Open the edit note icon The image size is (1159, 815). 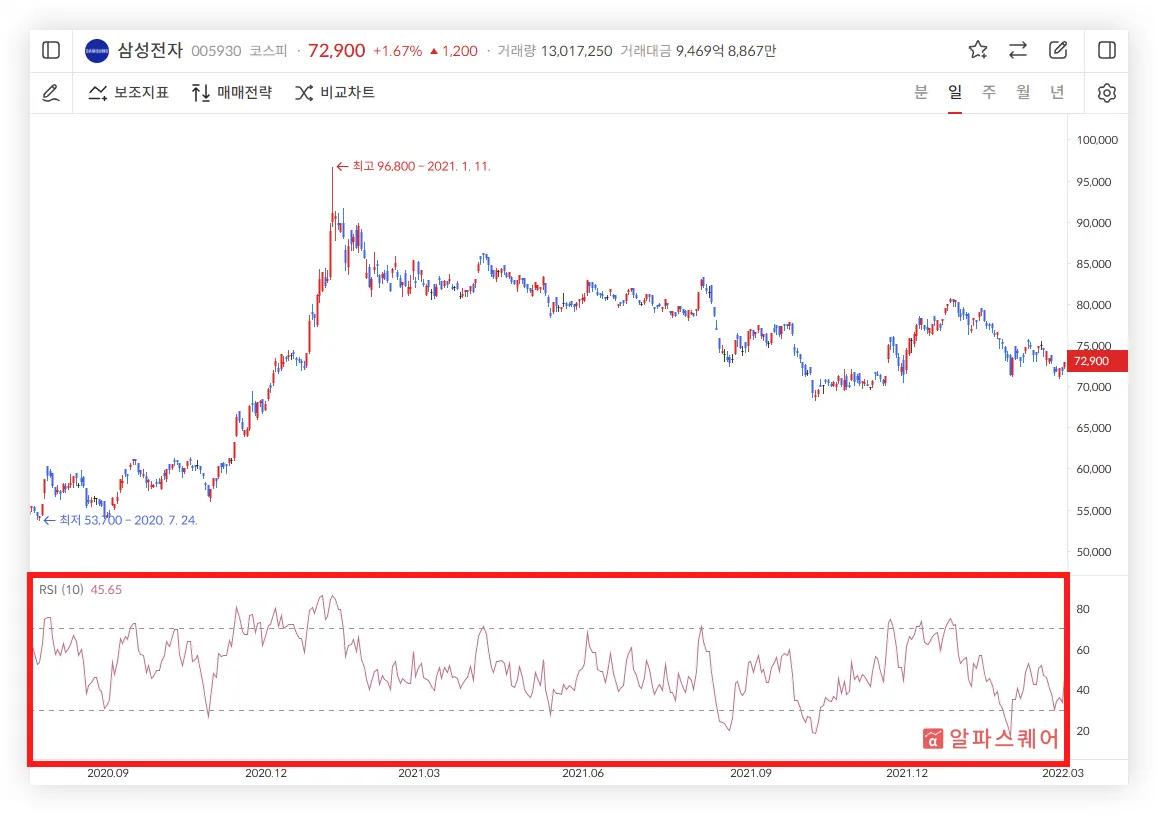(x=1058, y=50)
